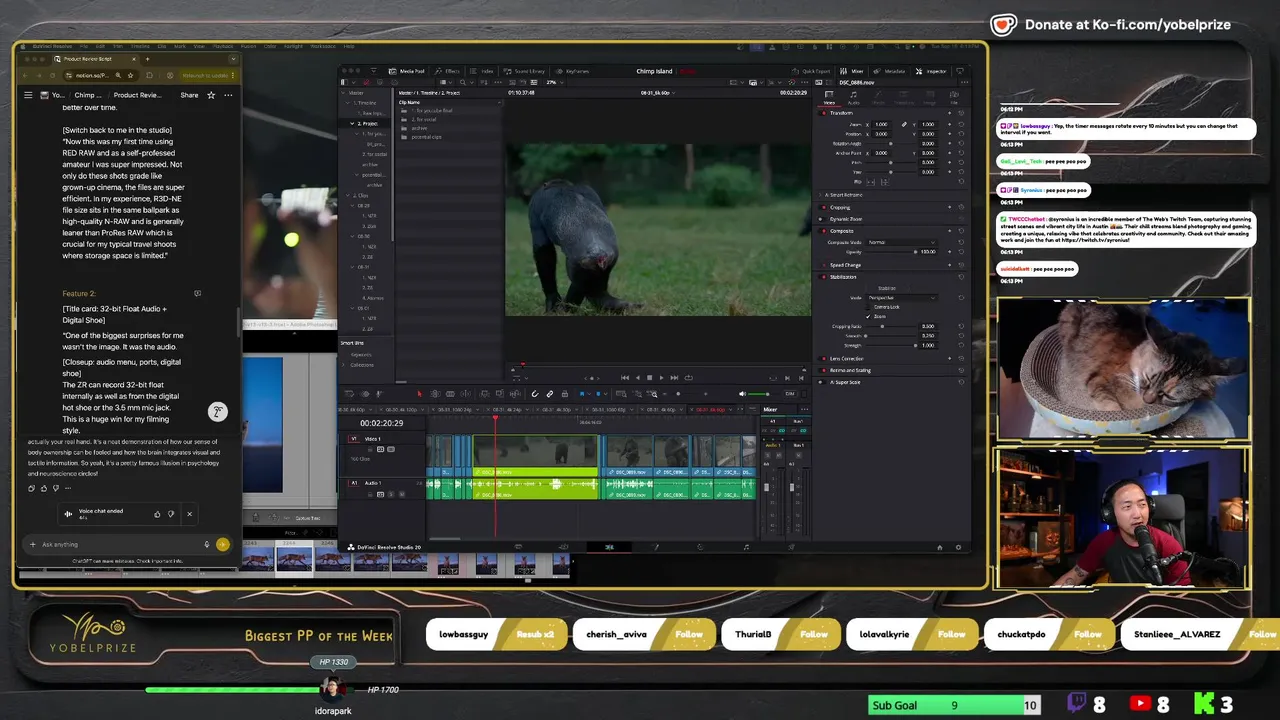Favorite the Notion page with star icon
This screenshot has width=1280, height=720.
click(211, 95)
